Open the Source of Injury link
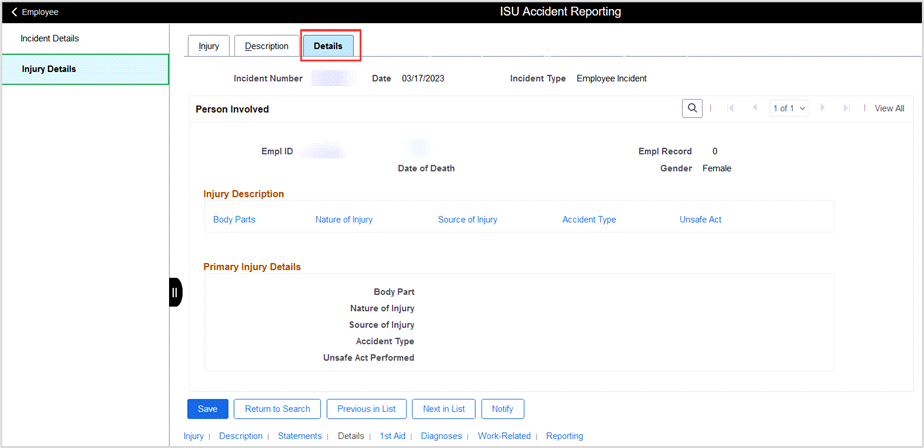The height and width of the screenshot is (448, 924). [467, 219]
